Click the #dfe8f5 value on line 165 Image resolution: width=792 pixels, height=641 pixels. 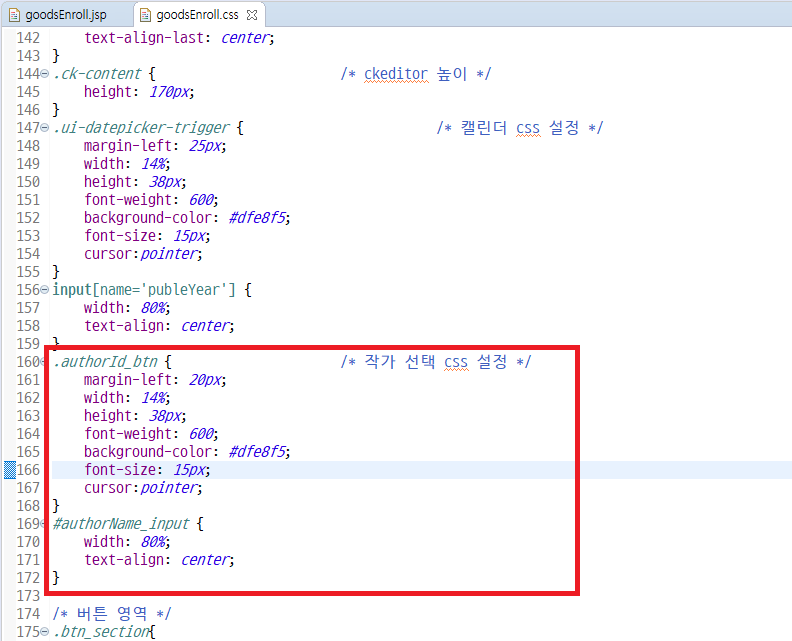click(x=258, y=452)
